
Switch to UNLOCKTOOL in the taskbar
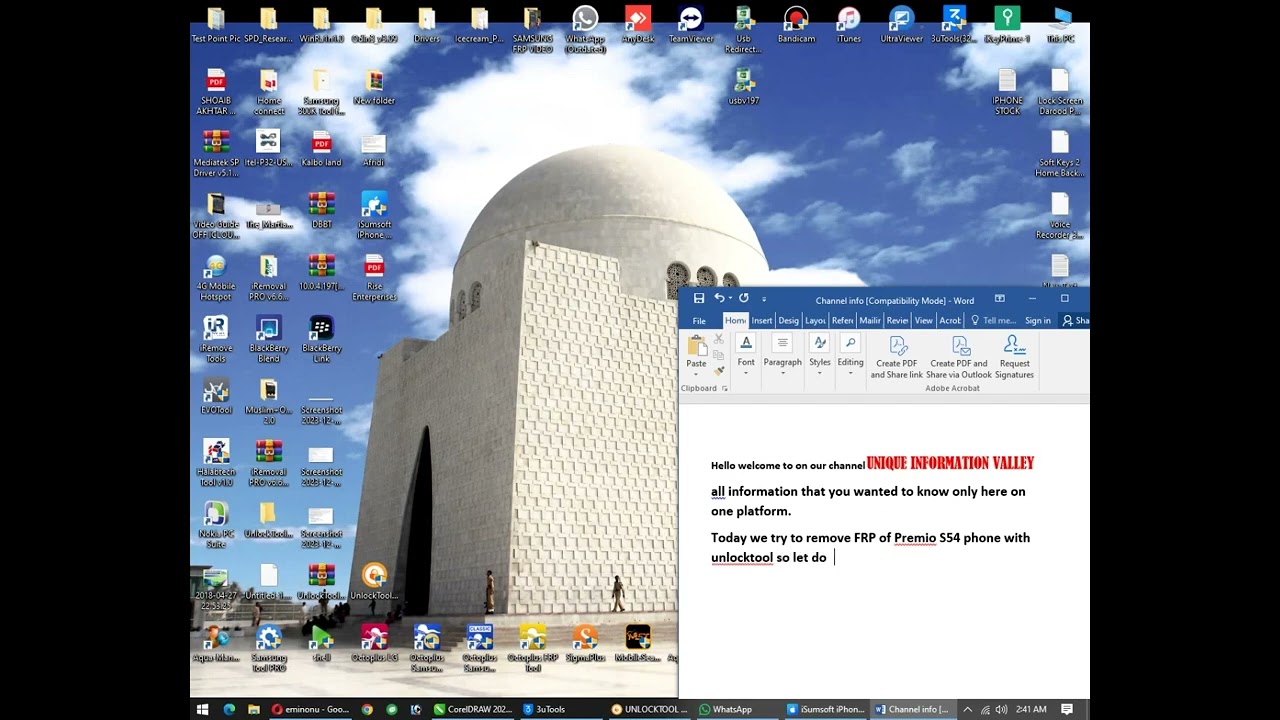tap(650, 709)
